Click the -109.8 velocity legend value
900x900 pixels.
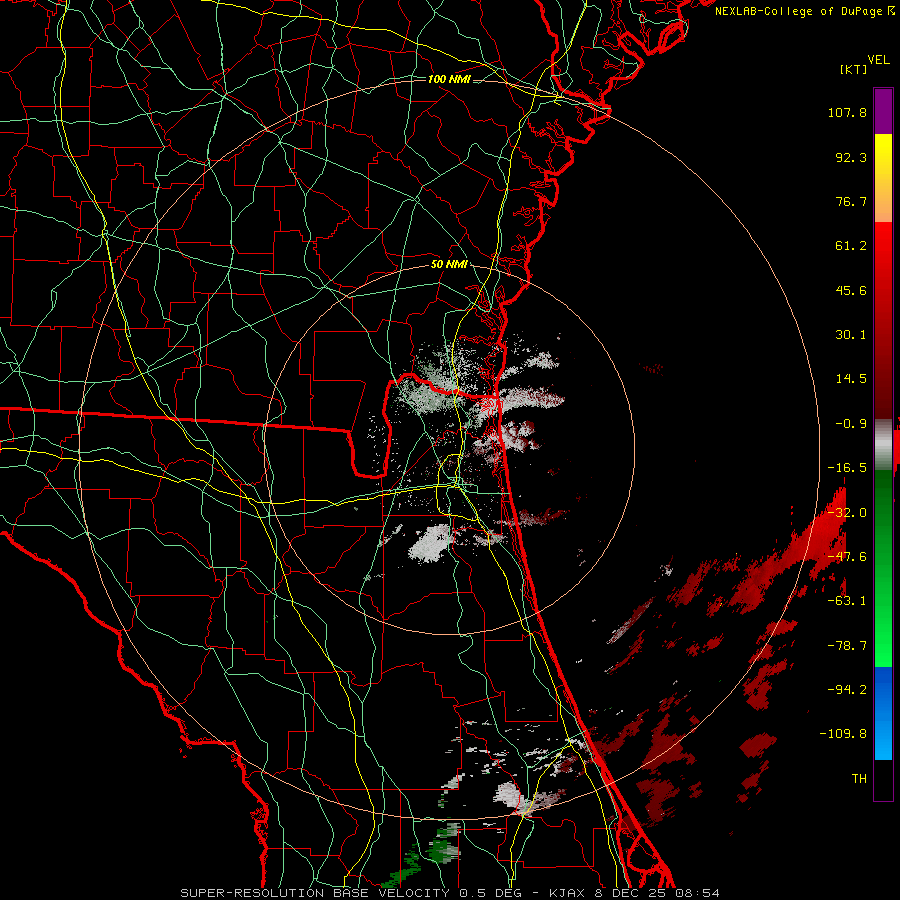point(843,734)
